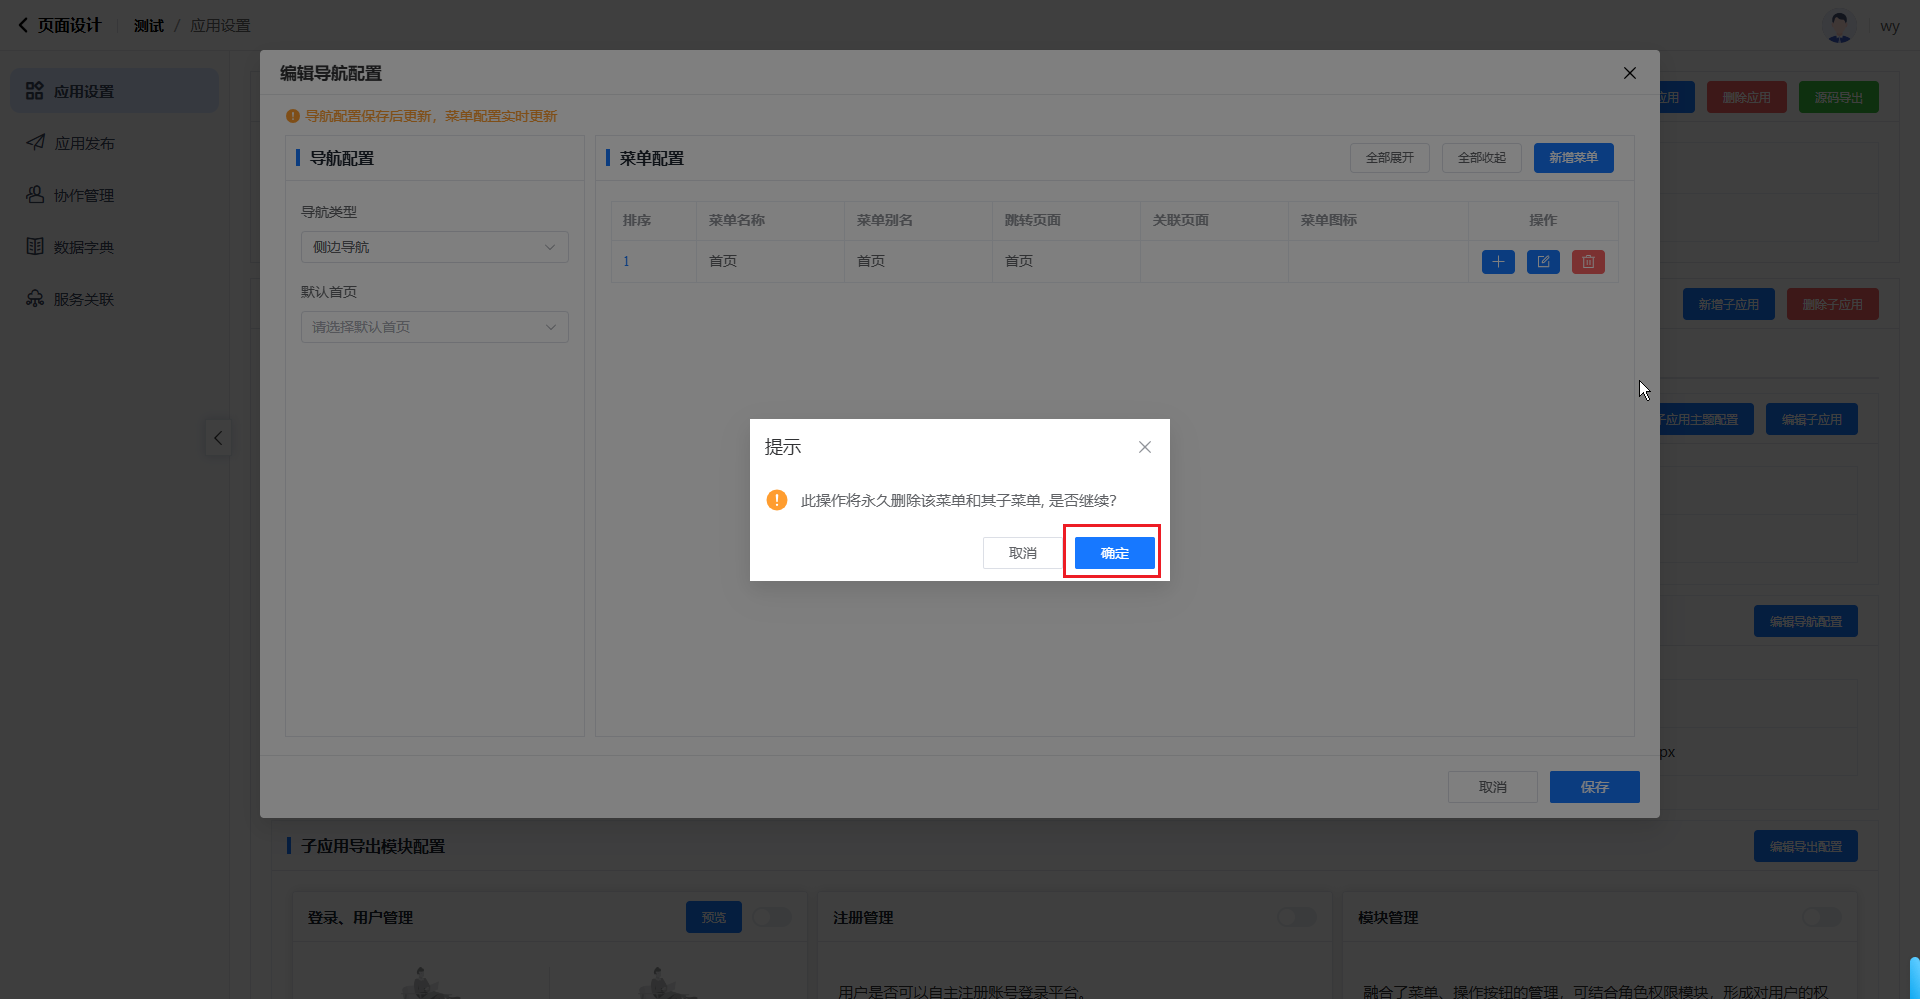Image resolution: width=1920 pixels, height=999 pixels.
Task: Click the edit menu pencil icon
Action: pos(1543,262)
